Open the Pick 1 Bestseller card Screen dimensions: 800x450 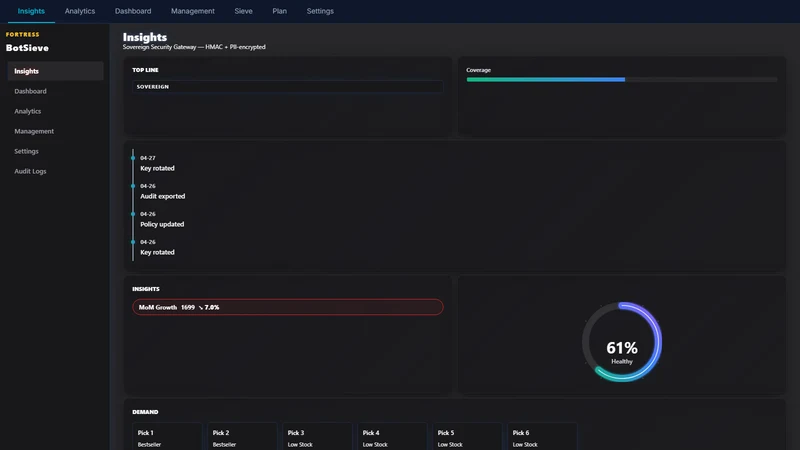click(x=167, y=437)
